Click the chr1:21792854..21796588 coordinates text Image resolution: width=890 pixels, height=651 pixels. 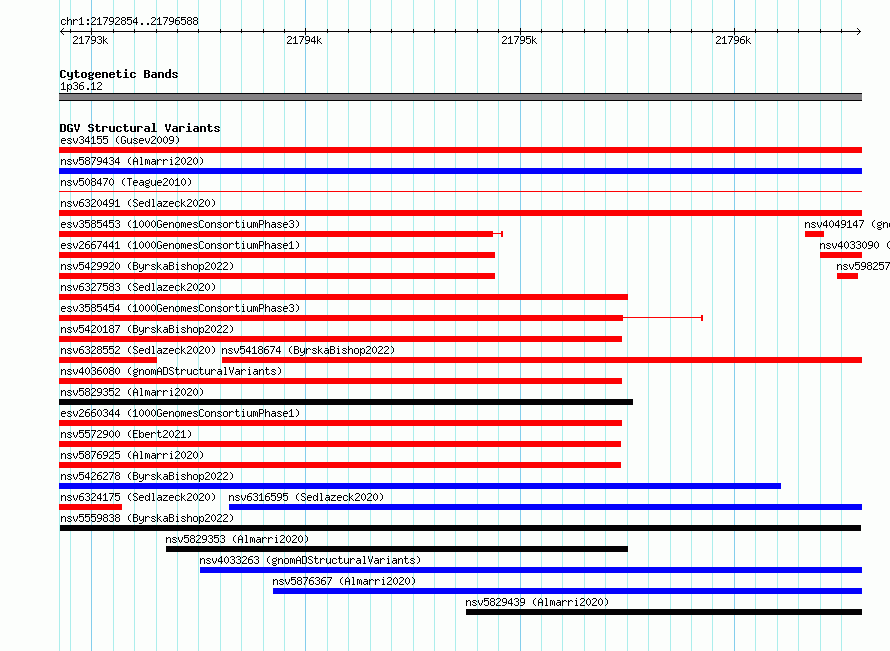[x=129, y=21]
